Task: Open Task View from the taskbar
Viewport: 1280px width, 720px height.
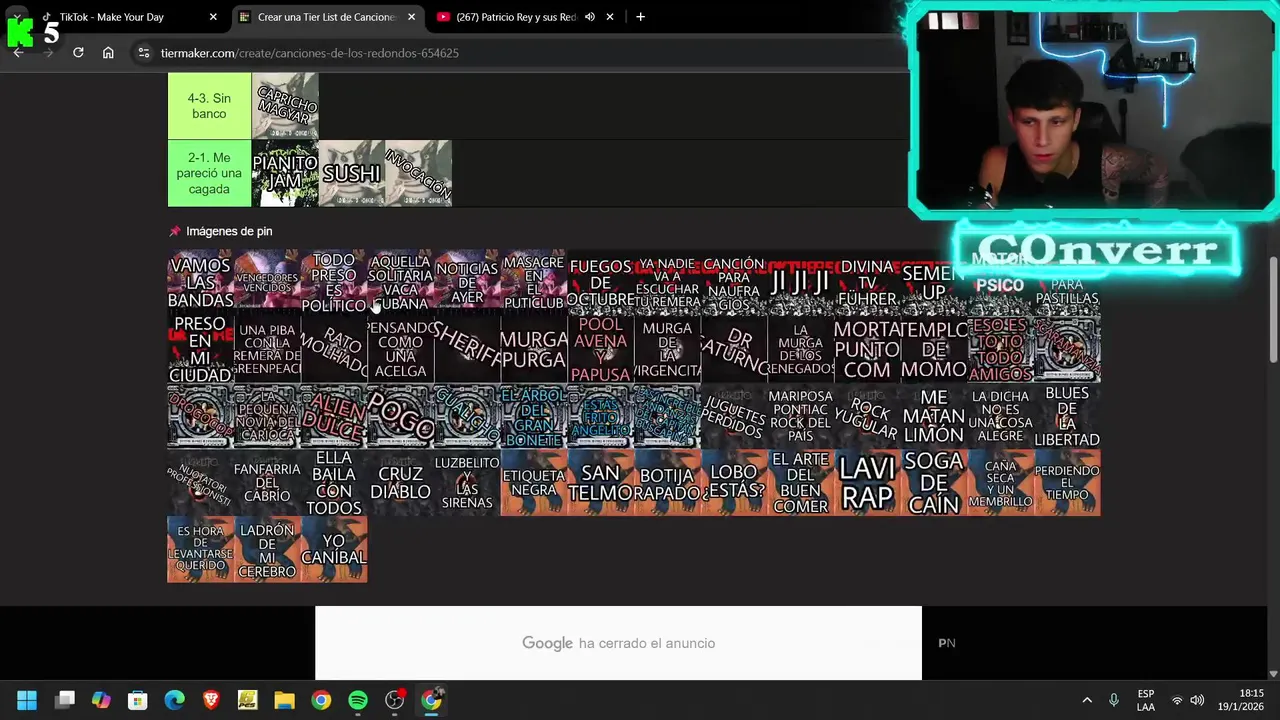Action: [x=65, y=700]
